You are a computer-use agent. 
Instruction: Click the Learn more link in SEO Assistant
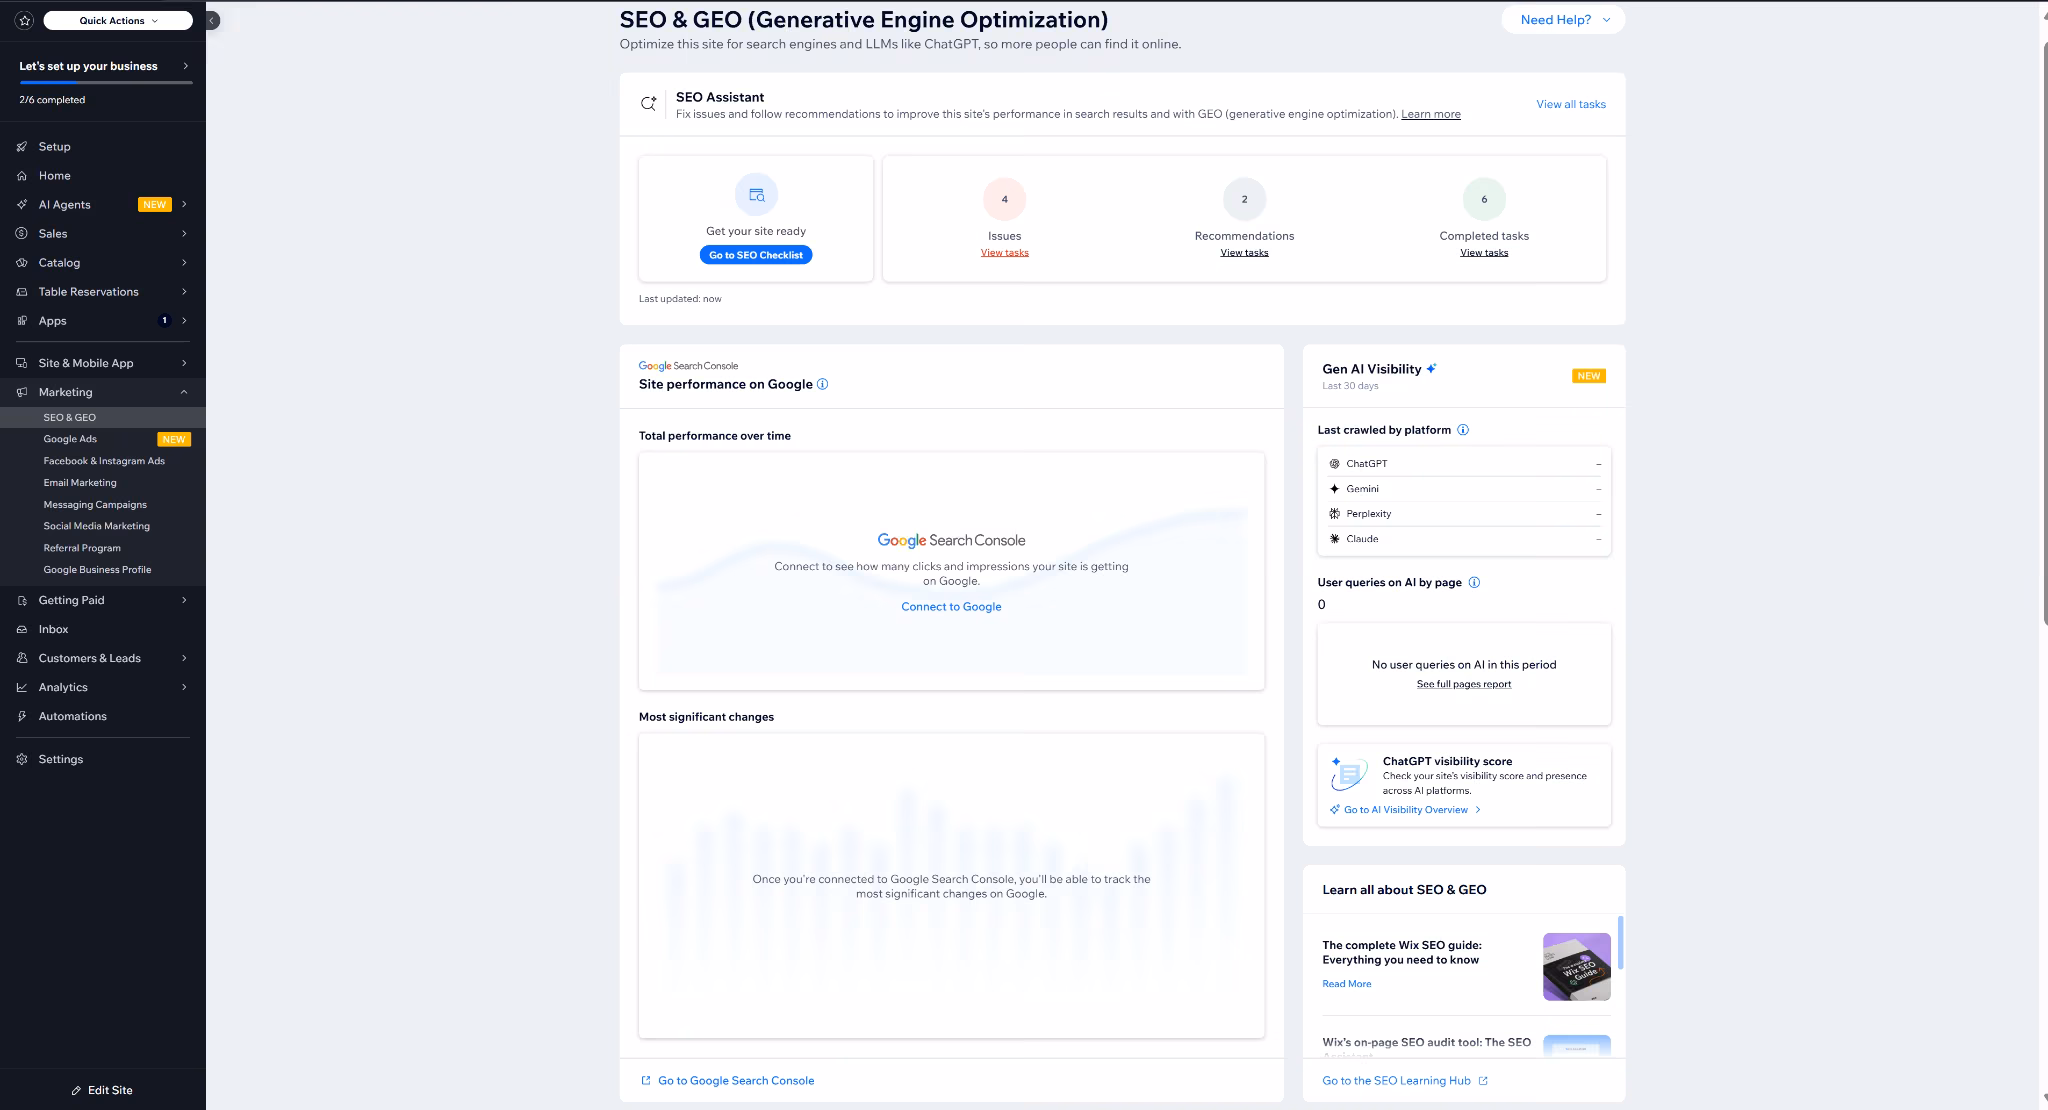(x=1431, y=114)
